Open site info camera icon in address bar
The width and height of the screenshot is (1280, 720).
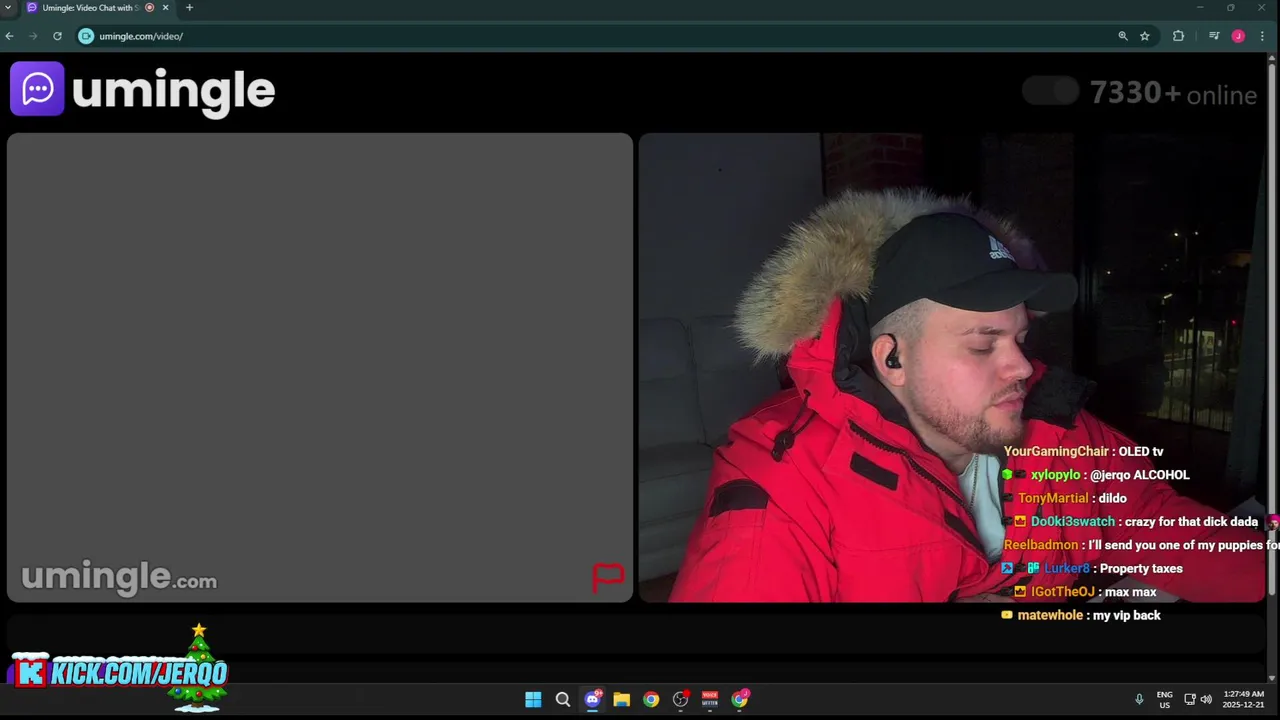[86, 36]
